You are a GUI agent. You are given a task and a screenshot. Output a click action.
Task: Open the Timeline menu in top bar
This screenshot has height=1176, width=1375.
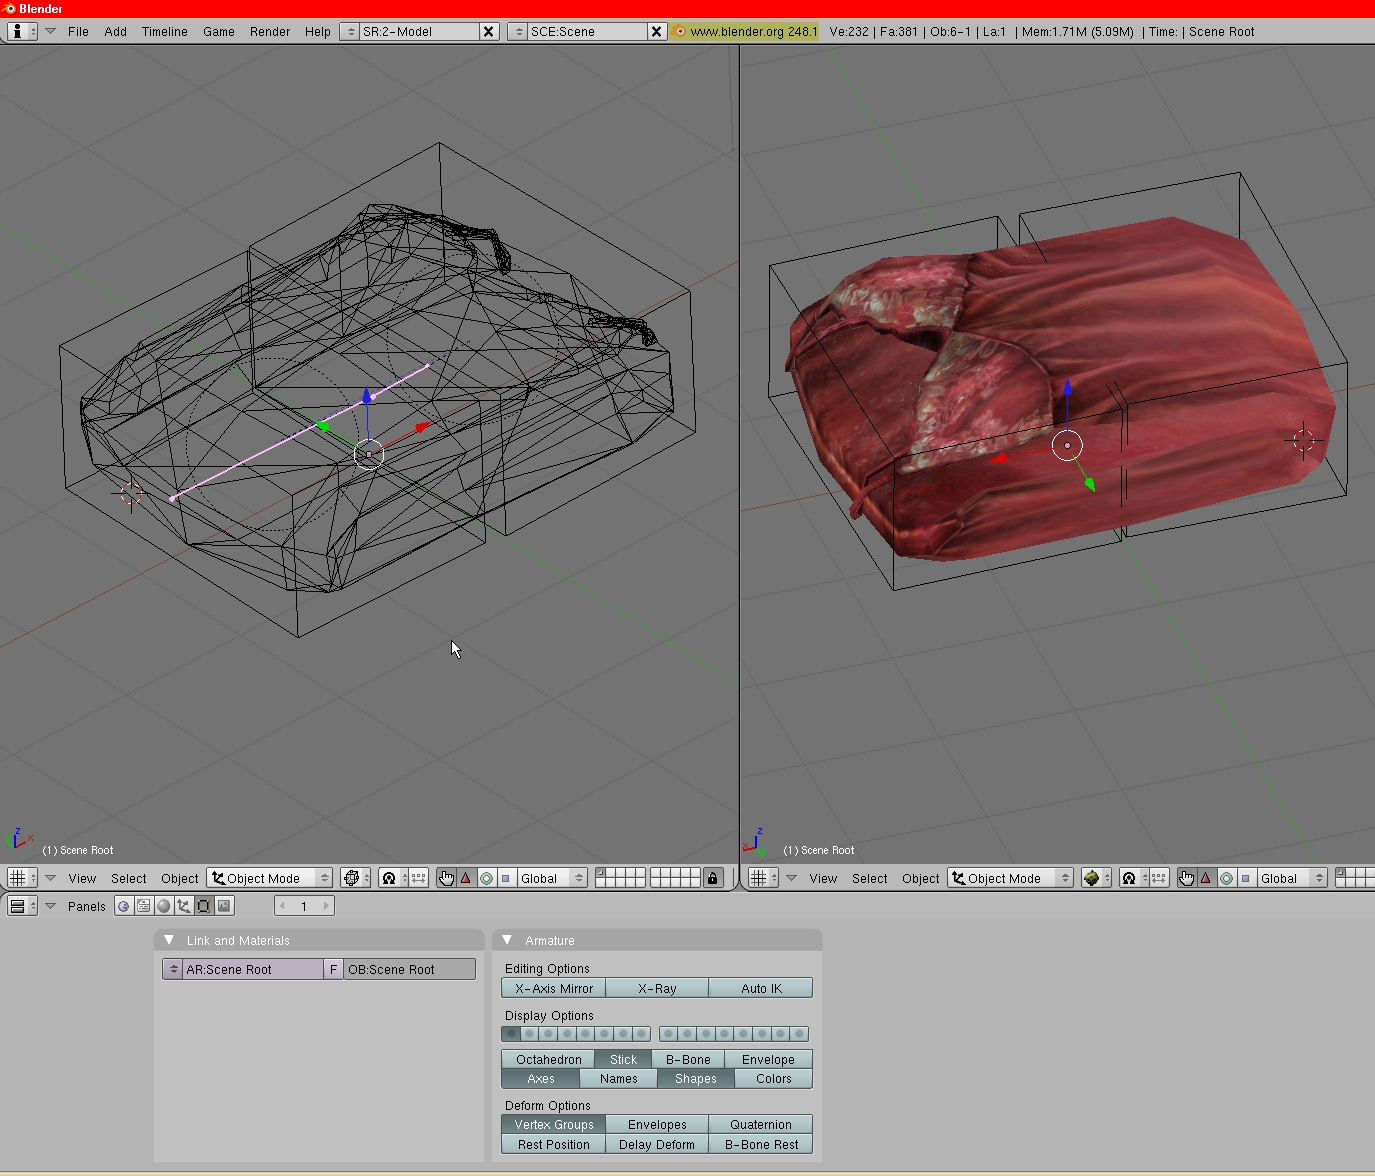pyautogui.click(x=164, y=31)
